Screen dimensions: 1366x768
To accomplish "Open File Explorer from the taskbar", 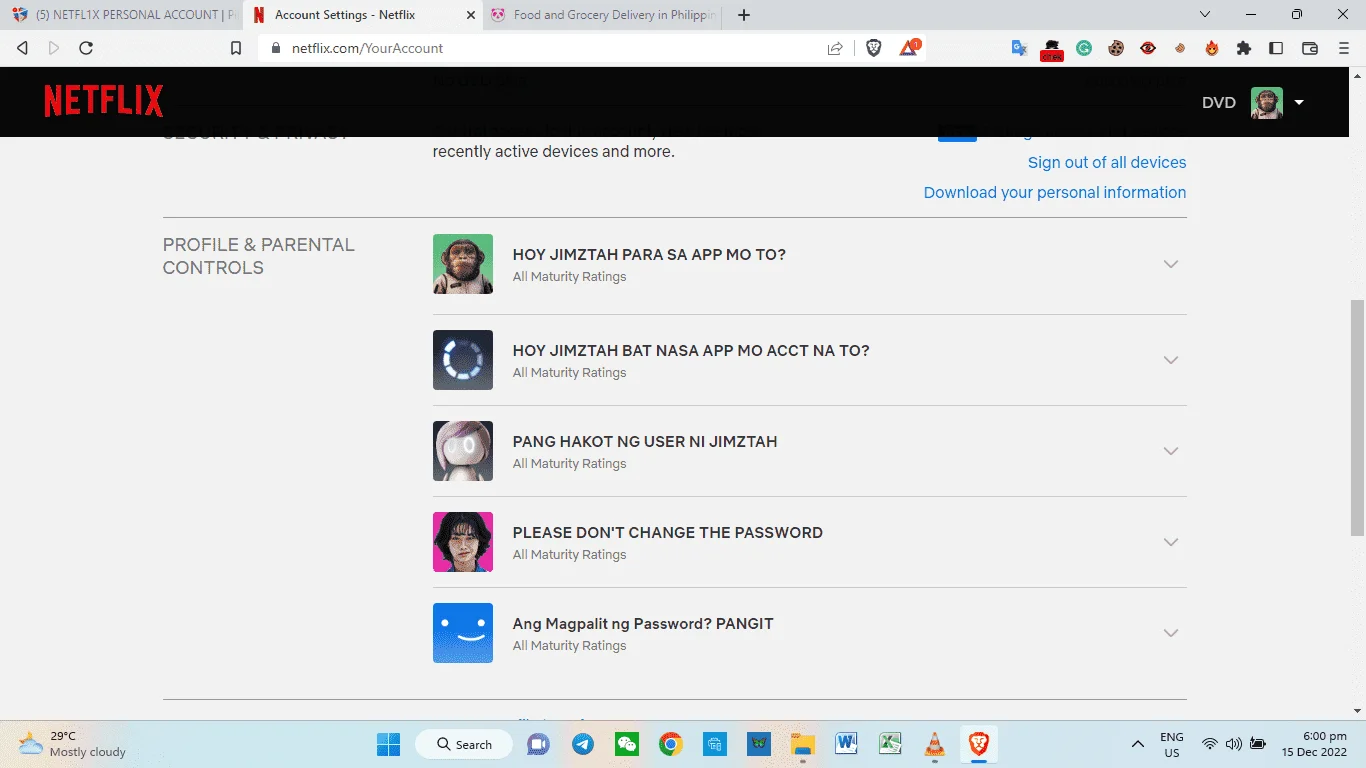I will click(803, 744).
